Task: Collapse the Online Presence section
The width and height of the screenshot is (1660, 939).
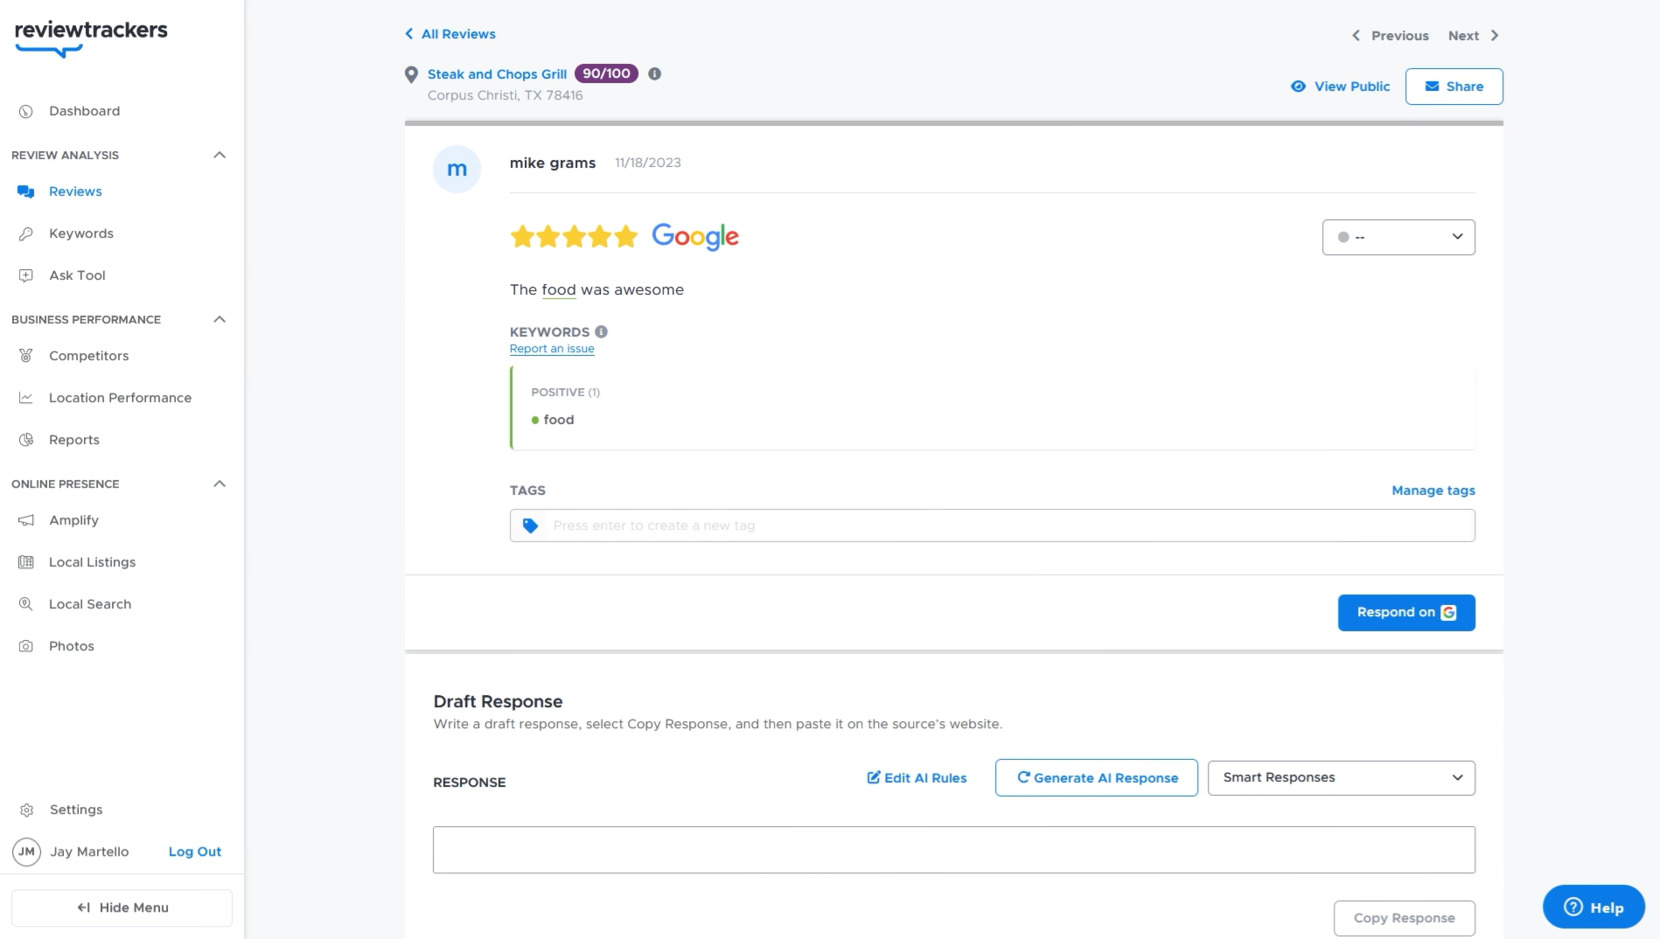Action: (x=219, y=483)
